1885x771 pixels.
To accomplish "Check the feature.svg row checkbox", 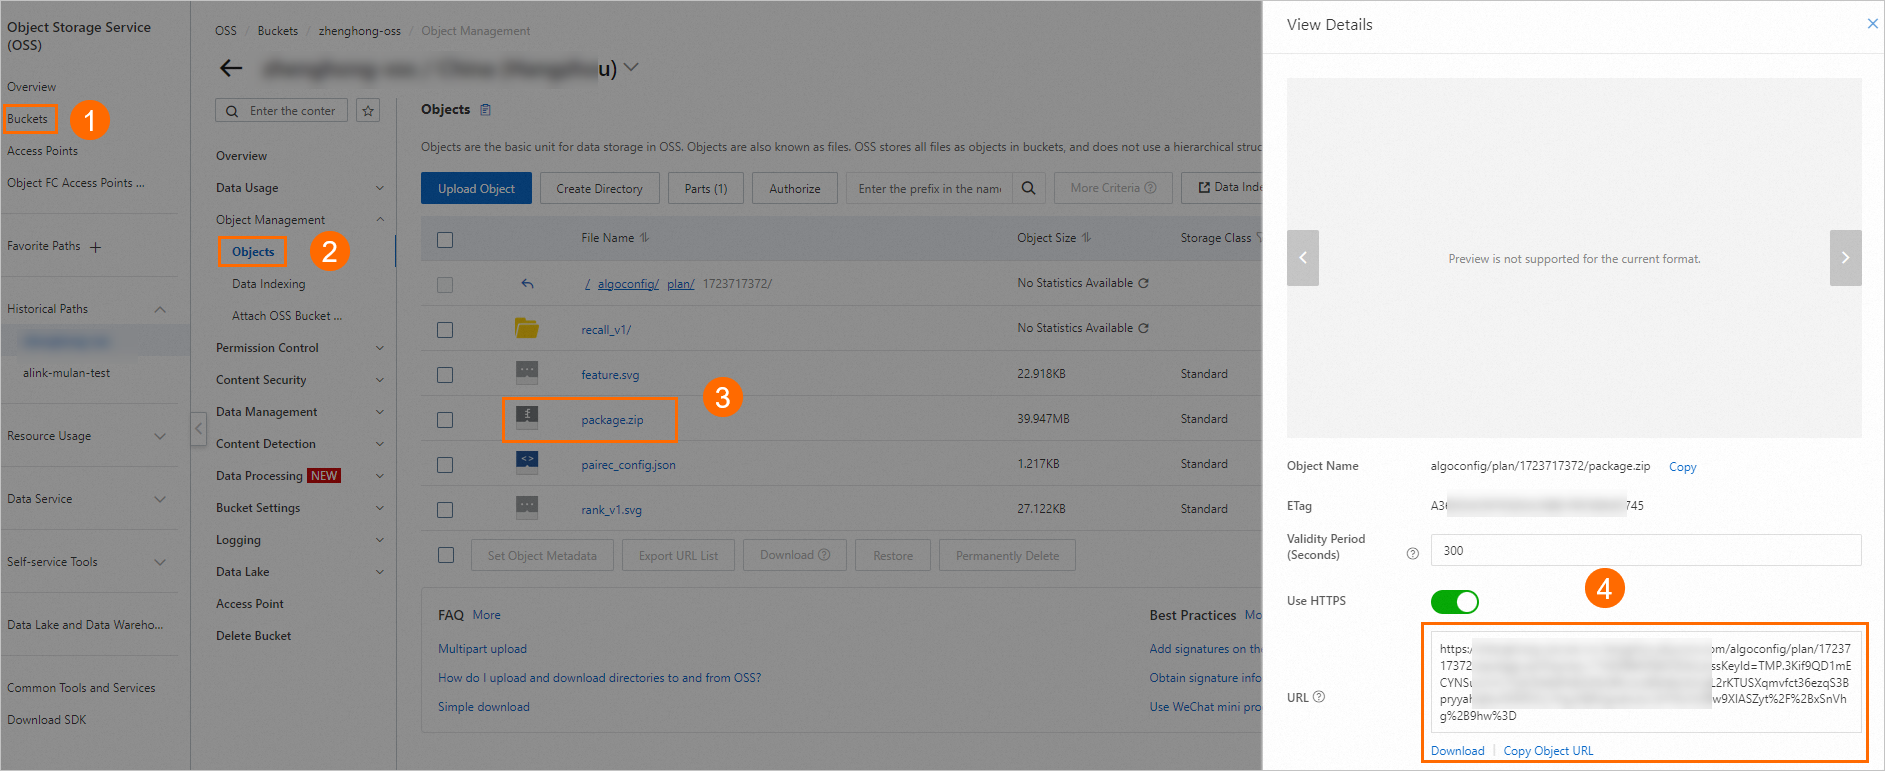I will (445, 374).
